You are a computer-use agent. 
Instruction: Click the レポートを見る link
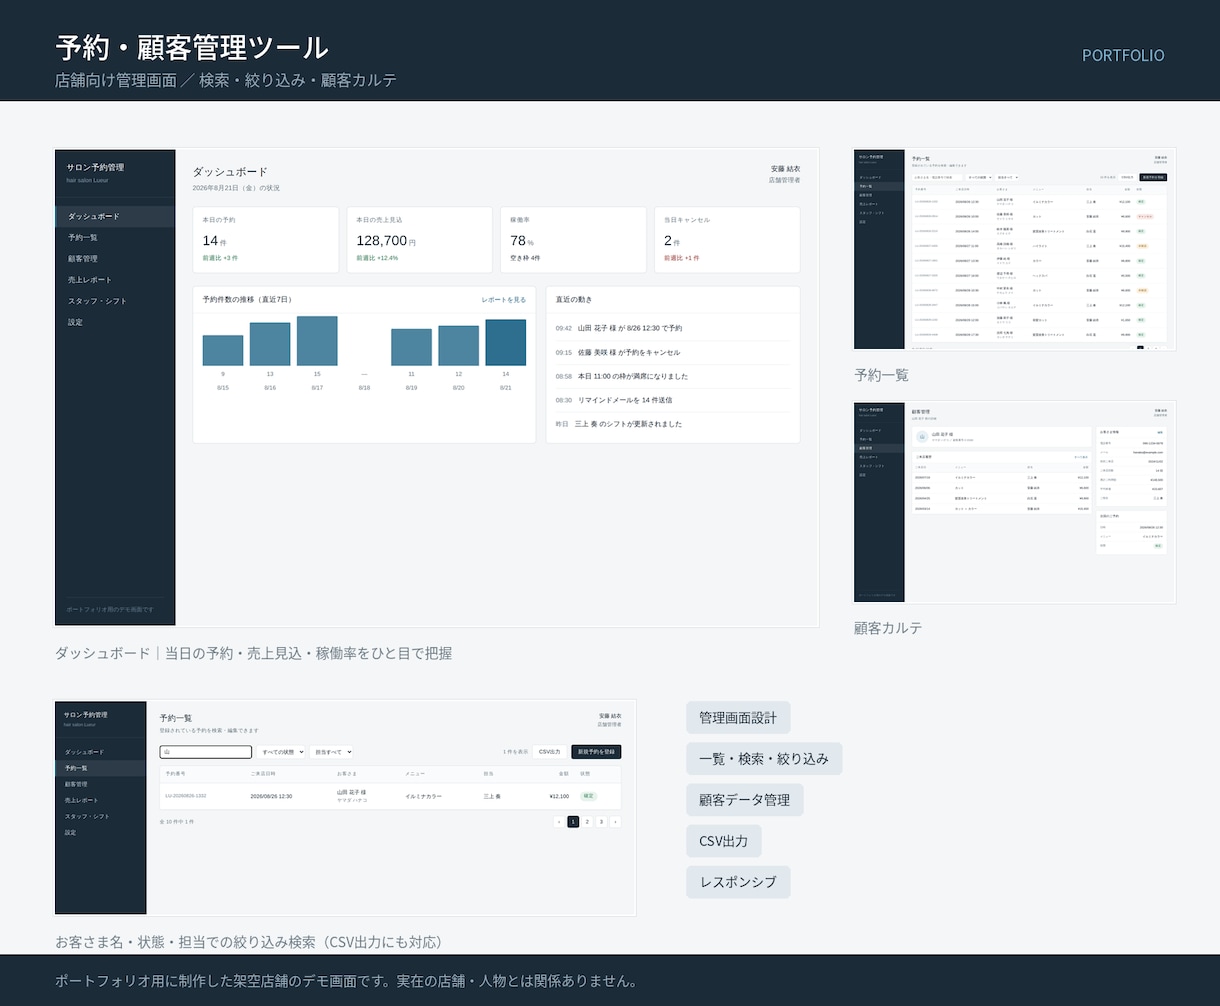[503, 299]
